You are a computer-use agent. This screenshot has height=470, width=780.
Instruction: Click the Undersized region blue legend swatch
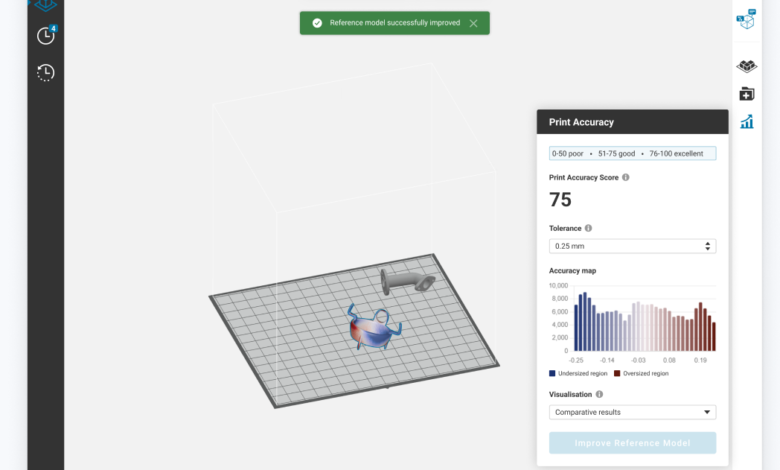click(x=553, y=373)
